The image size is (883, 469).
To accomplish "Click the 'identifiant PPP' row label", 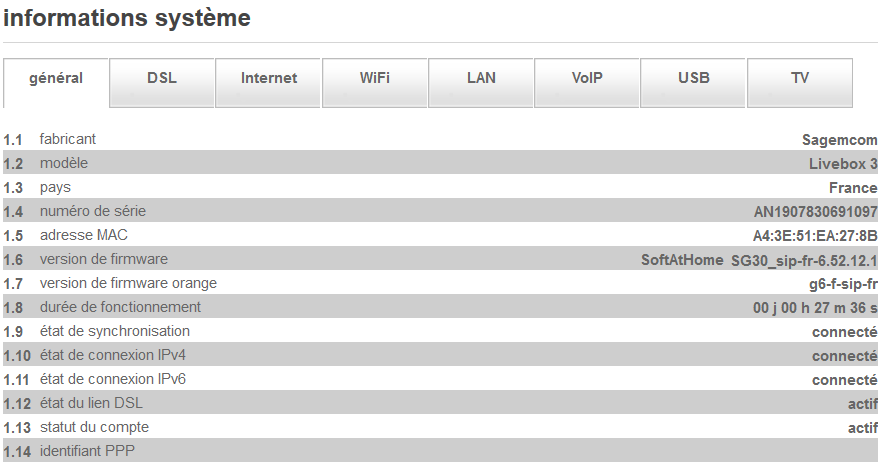I will coord(87,451).
